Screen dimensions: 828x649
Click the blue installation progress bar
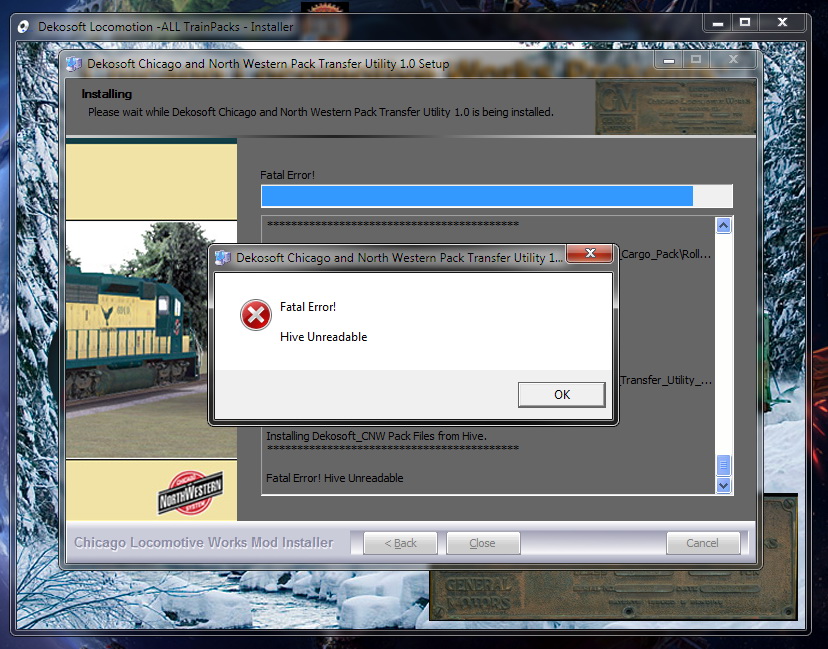pyautogui.click(x=496, y=196)
